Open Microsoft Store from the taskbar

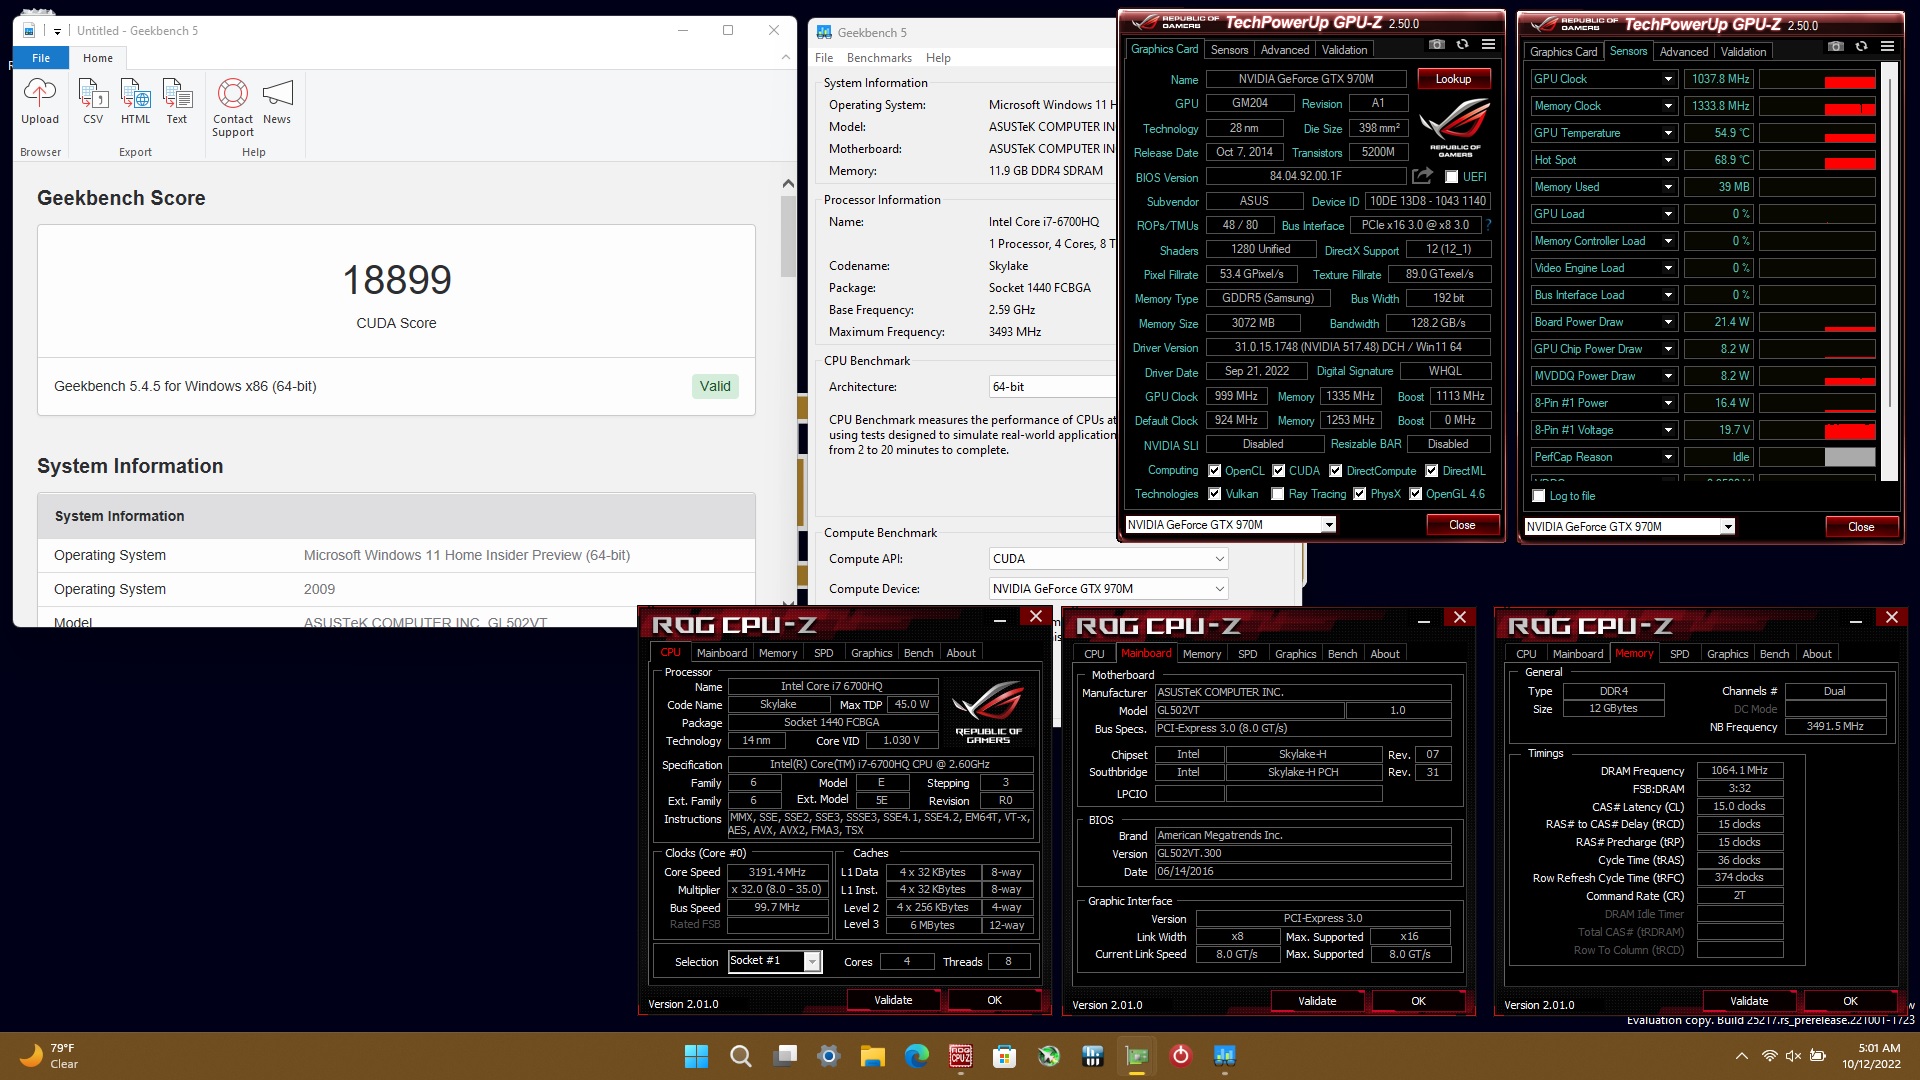tap(1004, 1056)
